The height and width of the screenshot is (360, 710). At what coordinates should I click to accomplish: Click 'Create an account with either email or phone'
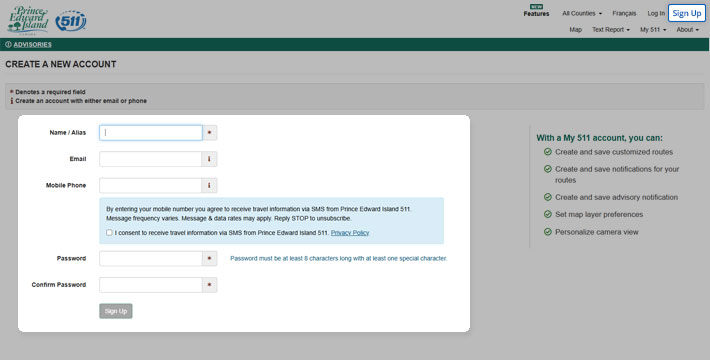point(81,101)
